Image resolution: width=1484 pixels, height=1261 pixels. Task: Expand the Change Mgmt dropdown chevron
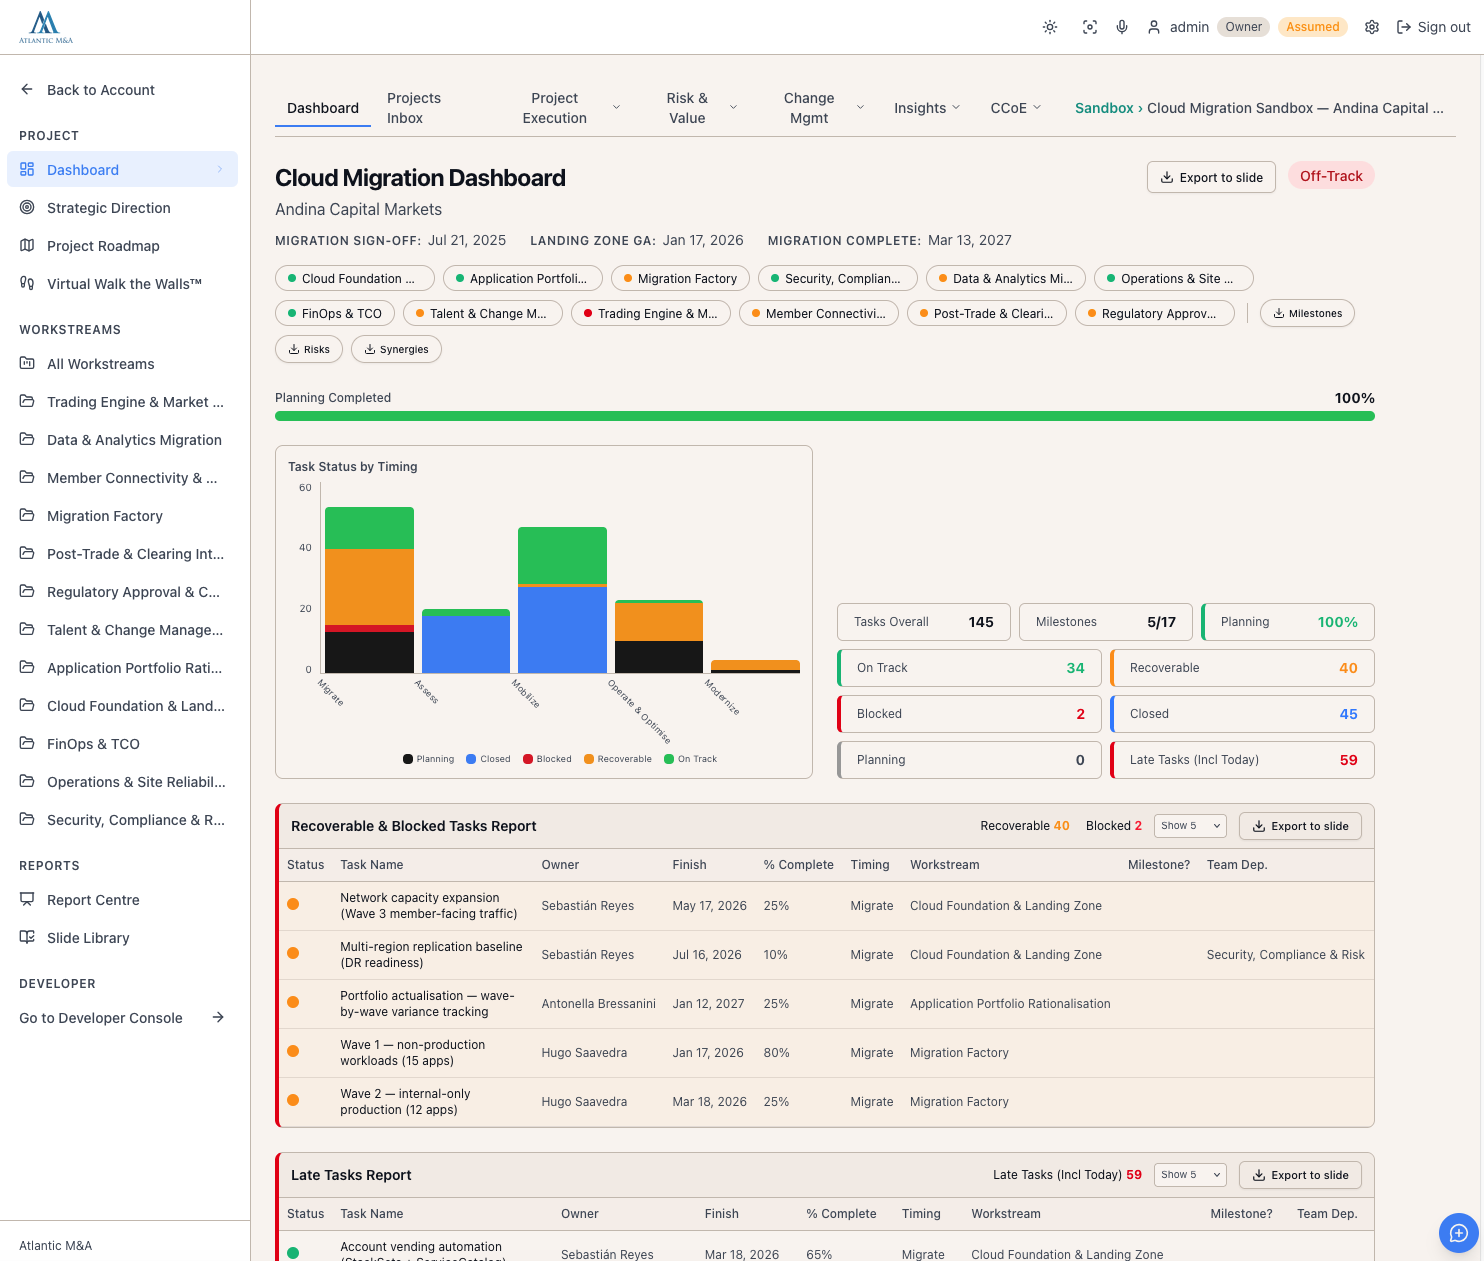[860, 107]
